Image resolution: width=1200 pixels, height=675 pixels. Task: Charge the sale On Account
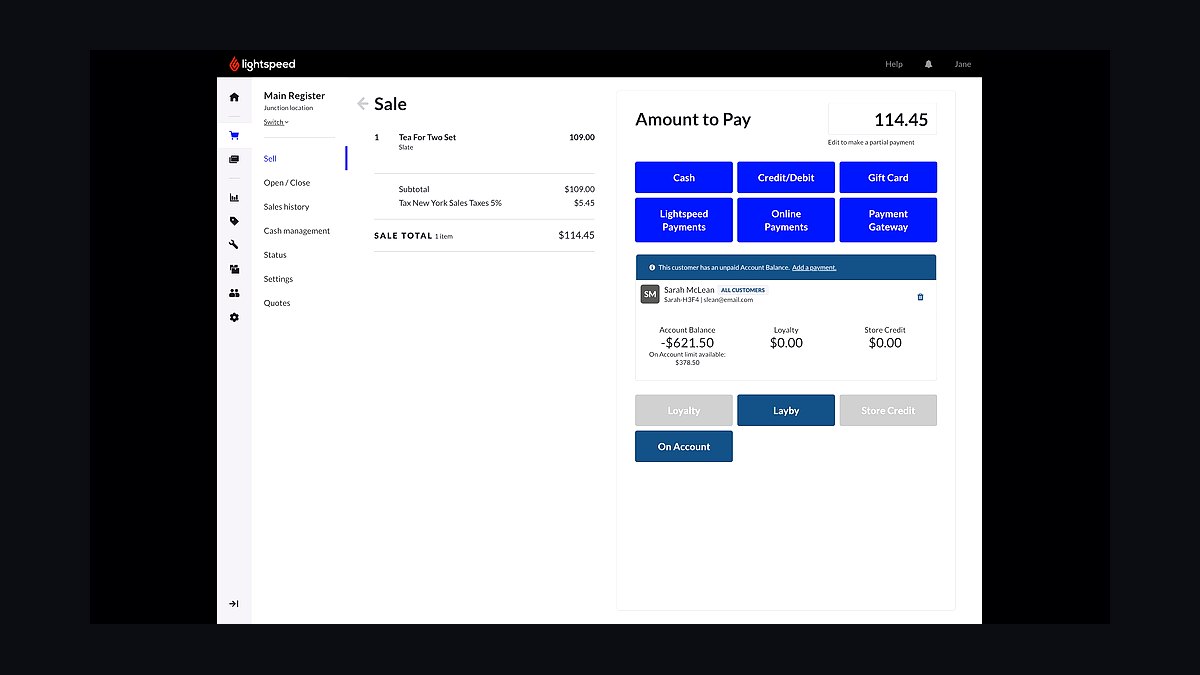[684, 446]
